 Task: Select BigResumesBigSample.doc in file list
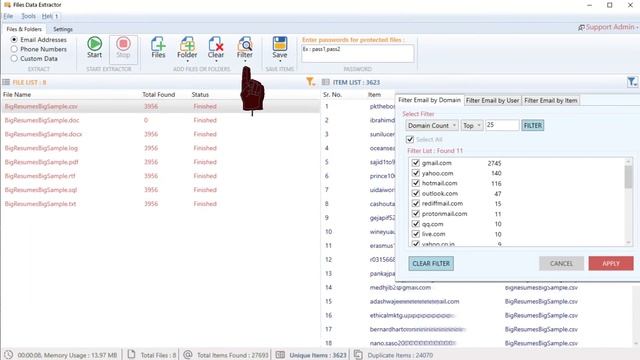[42, 120]
